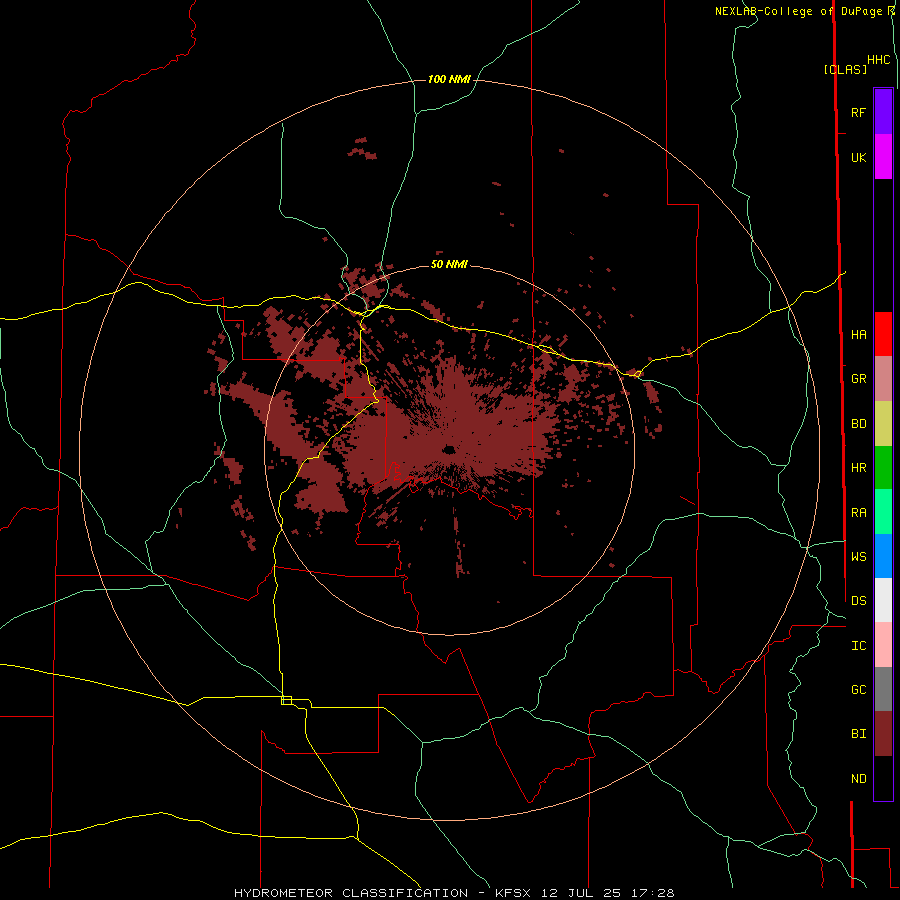This screenshot has width=900, height=900.
Task: Click the RA legend label
Action: click(858, 513)
